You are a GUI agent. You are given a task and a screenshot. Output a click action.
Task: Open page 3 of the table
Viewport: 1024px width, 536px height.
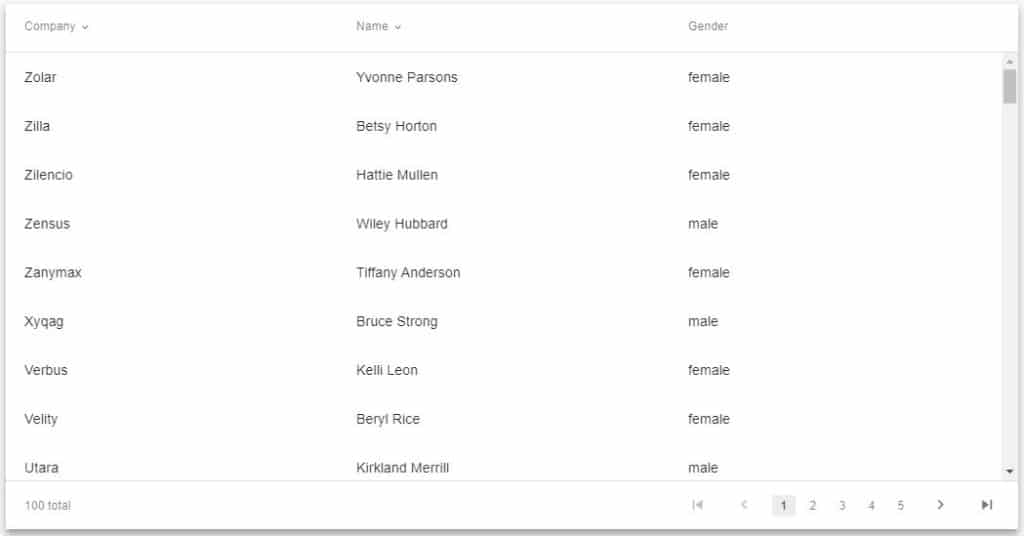[x=842, y=505]
